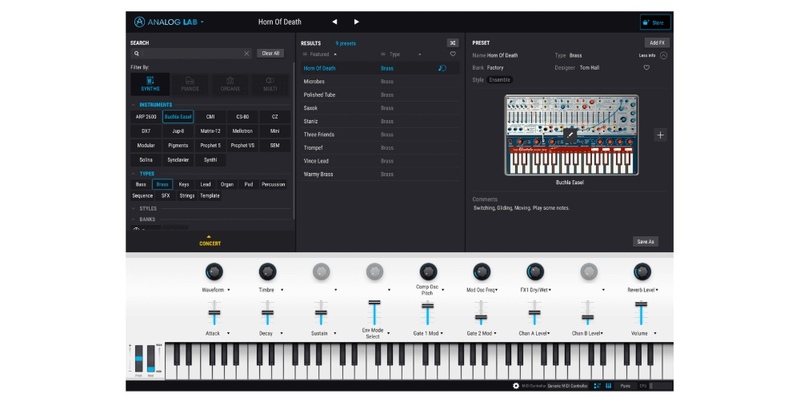The height and width of the screenshot is (406, 800).
Task: Toggle the Synclavier instrument filter
Action: [178, 160]
